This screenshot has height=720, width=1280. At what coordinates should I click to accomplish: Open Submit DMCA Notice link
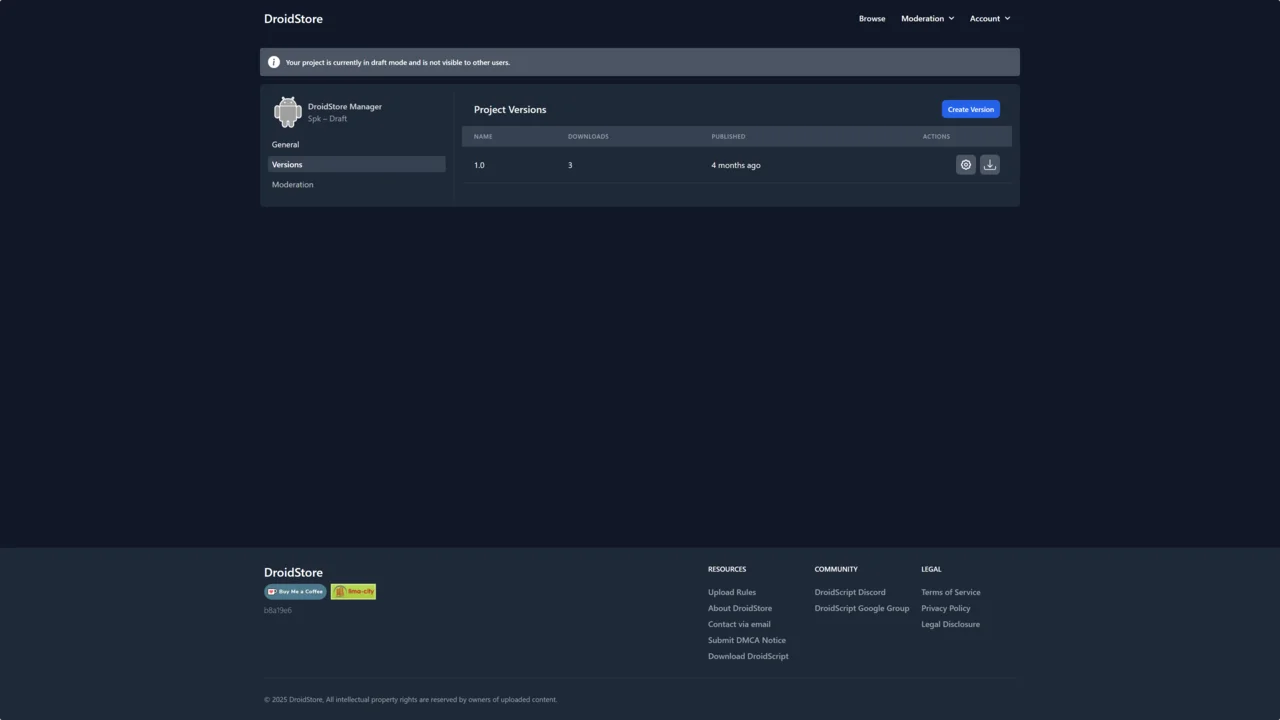747,640
